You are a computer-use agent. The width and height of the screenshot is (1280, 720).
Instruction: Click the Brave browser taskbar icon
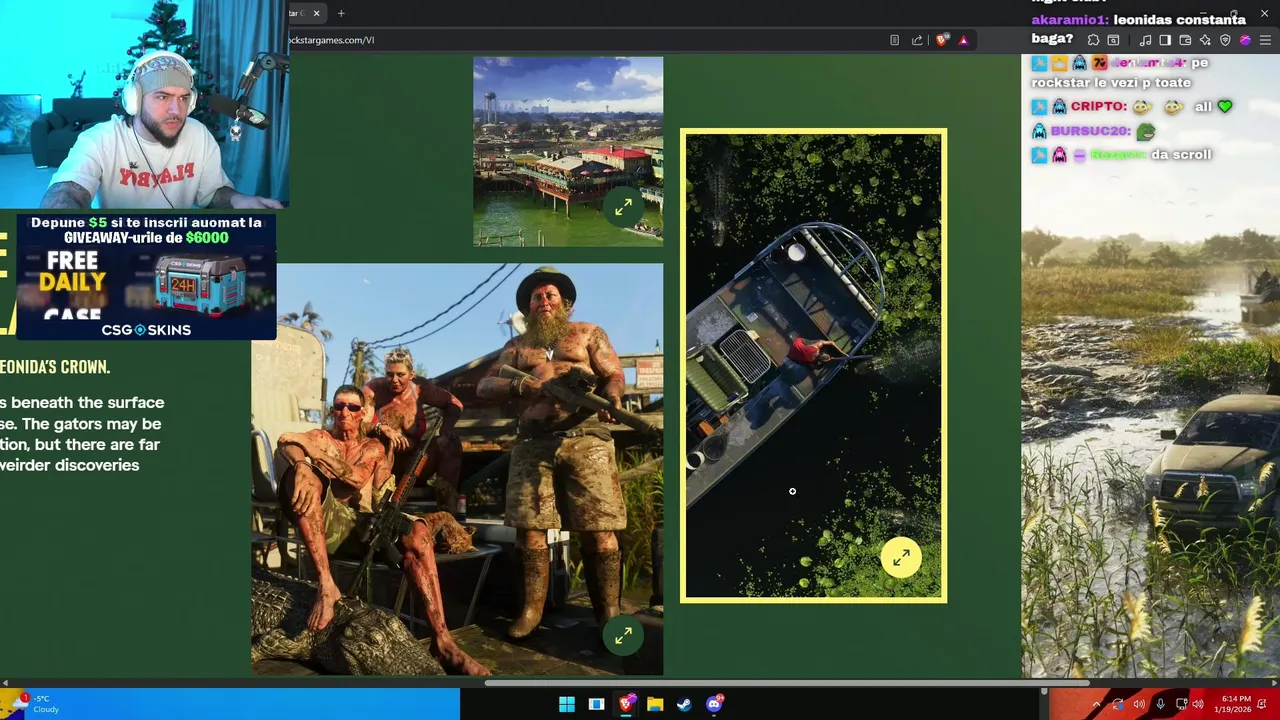[626, 704]
